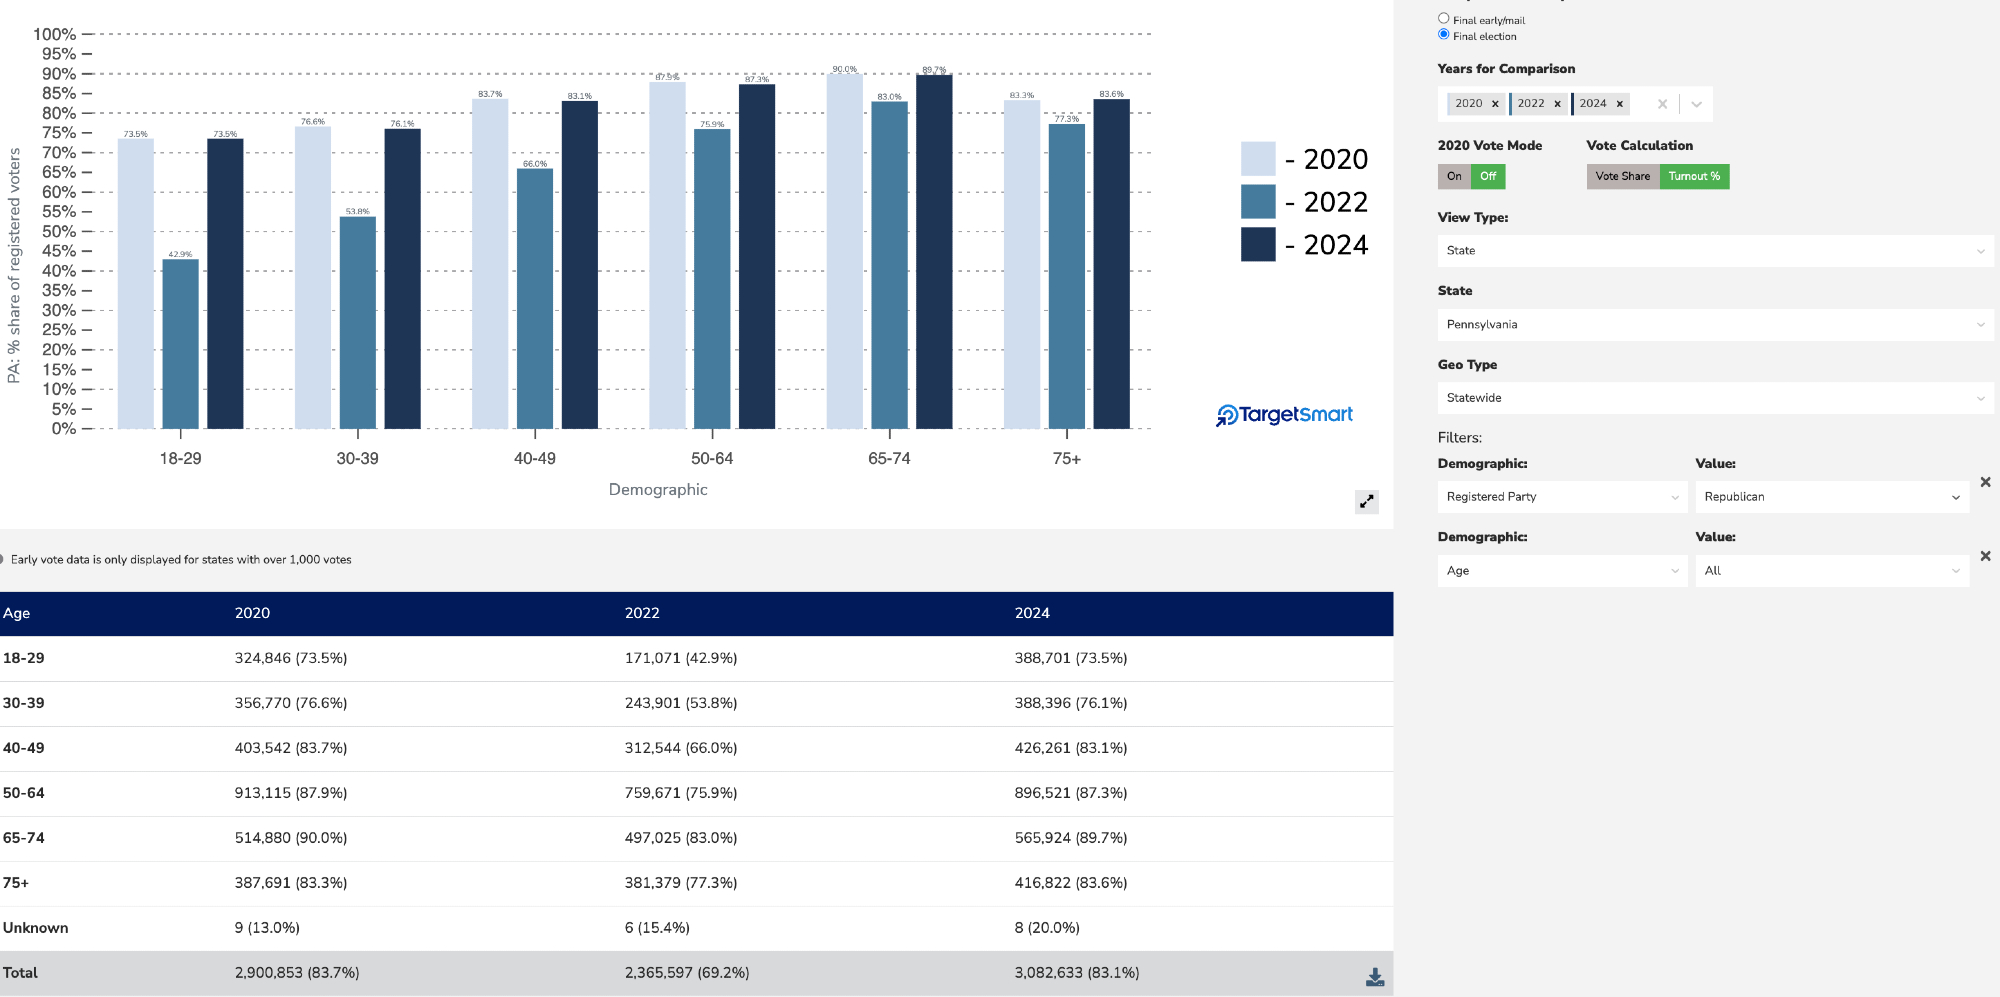
Task: Select the Final early/mail radio option
Action: (1443, 18)
